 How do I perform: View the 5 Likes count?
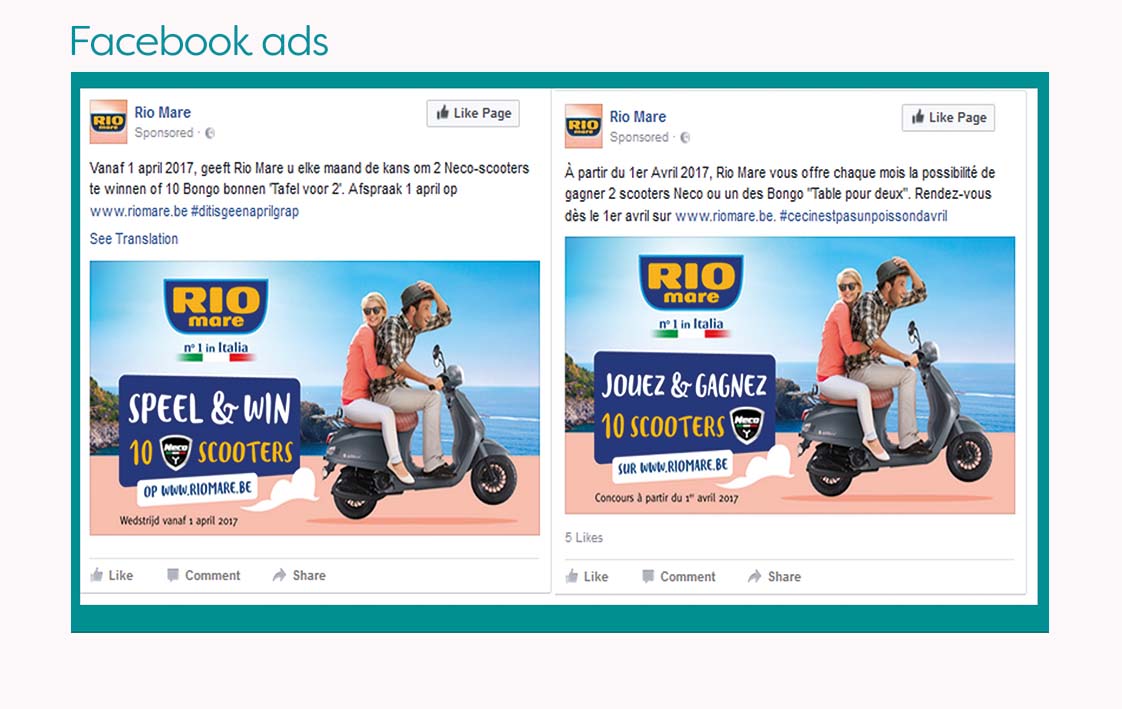[584, 537]
